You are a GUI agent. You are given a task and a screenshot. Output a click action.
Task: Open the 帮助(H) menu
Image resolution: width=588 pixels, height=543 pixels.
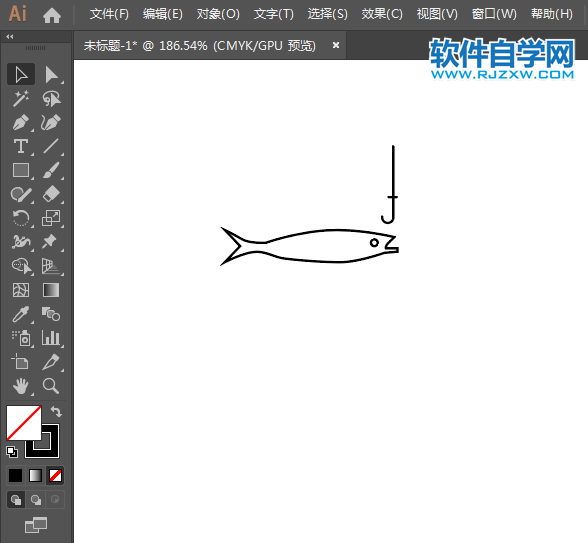[x=552, y=14]
